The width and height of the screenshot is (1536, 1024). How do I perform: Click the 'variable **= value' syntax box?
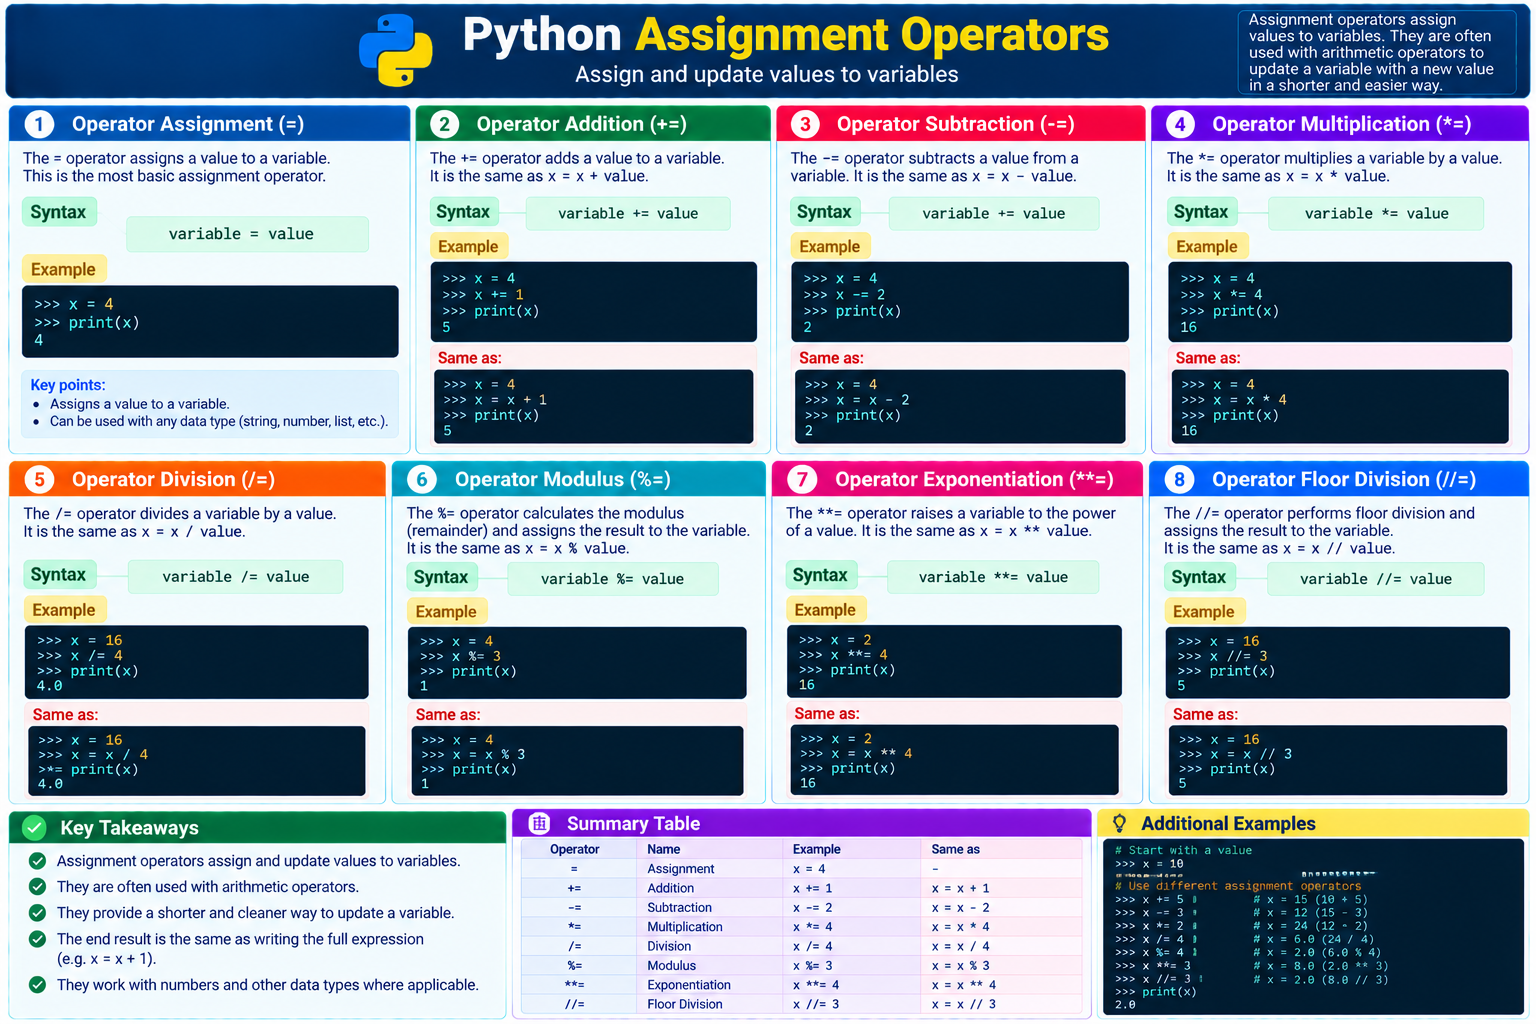(993, 577)
